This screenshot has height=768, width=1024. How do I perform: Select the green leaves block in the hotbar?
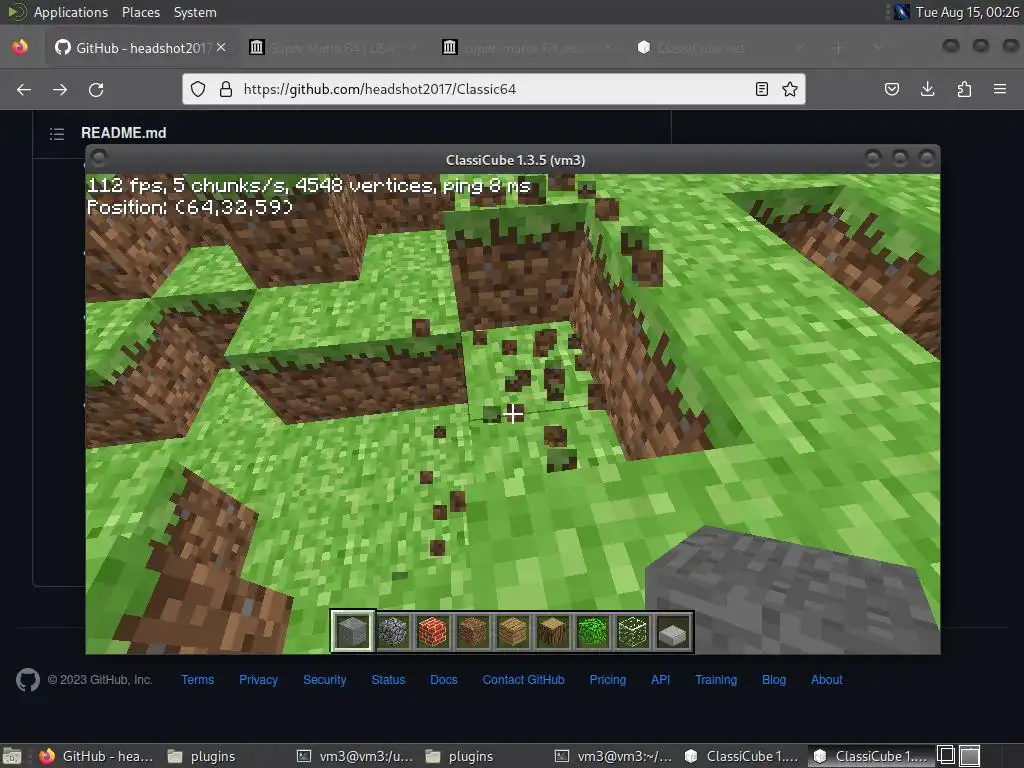point(593,632)
